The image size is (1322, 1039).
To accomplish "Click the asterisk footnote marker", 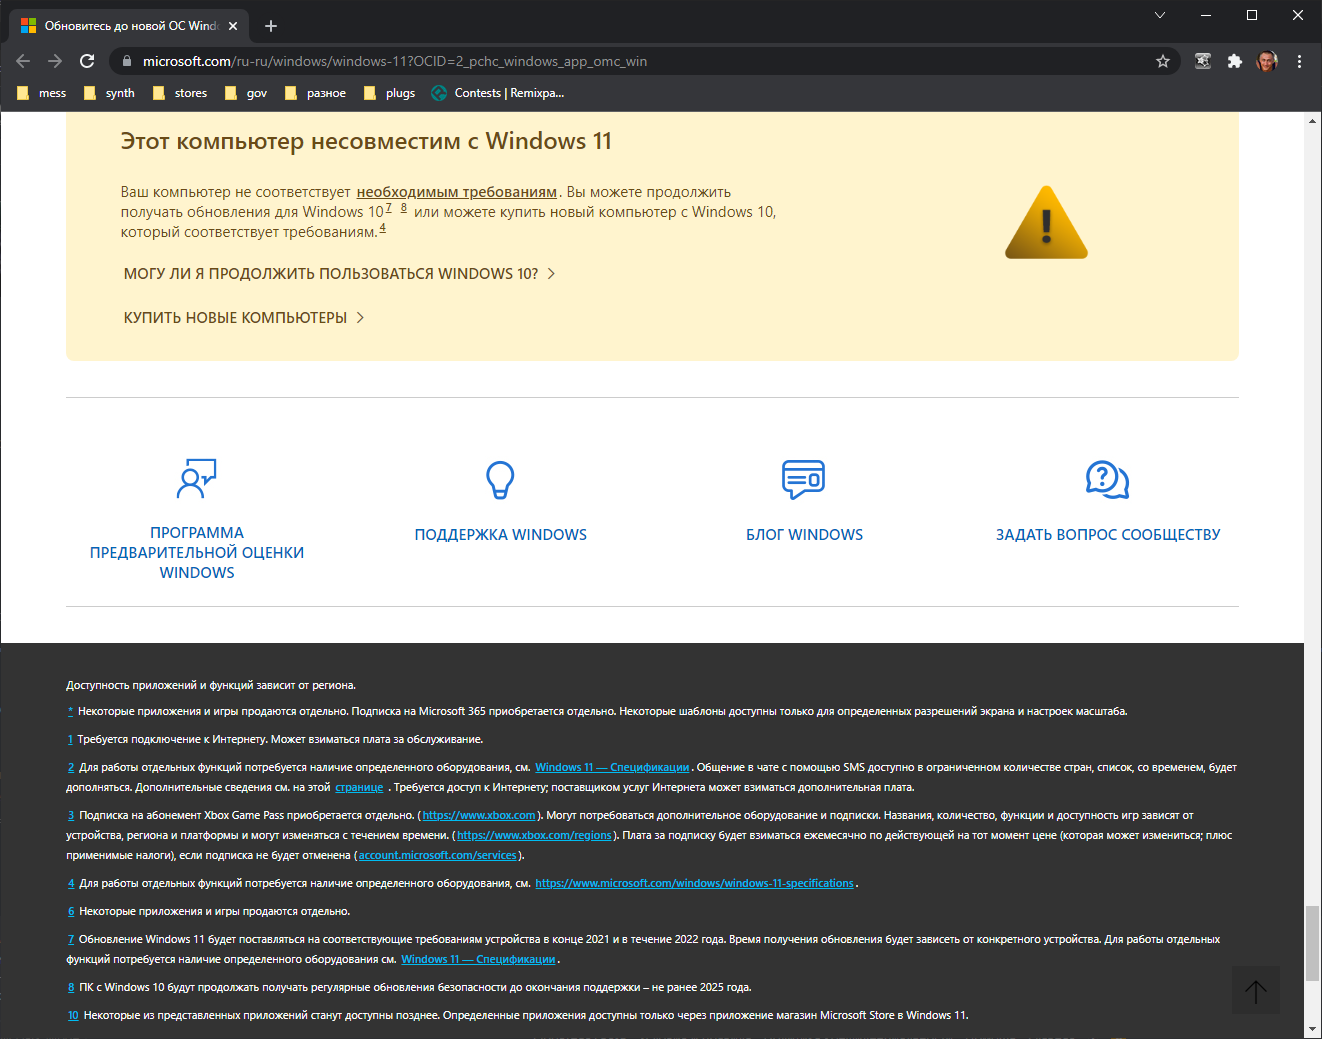I will pyautogui.click(x=70, y=712).
